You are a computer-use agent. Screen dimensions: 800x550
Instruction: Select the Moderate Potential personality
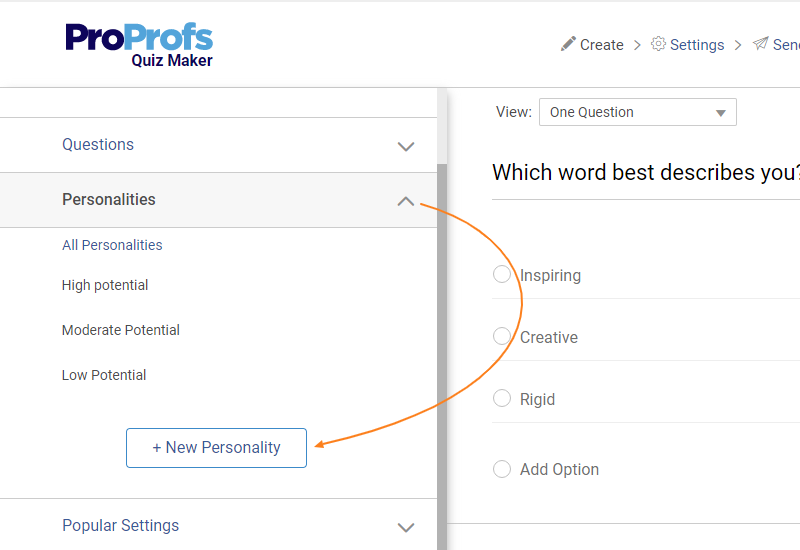click(x=121, y=330)
